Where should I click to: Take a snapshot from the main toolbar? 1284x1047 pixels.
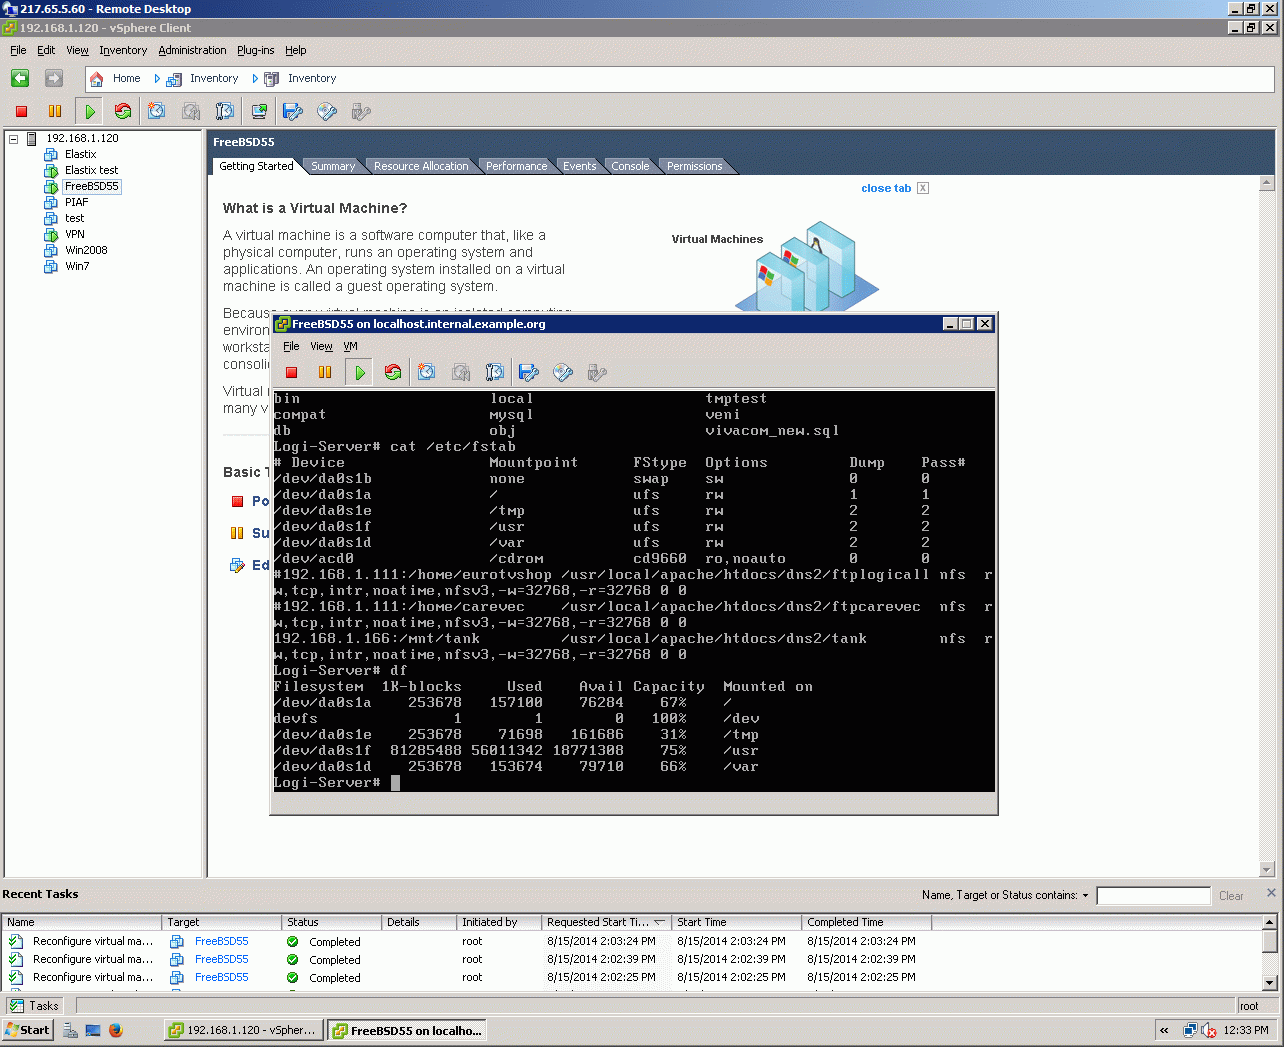pyautogui.click(x=157, y=112)
